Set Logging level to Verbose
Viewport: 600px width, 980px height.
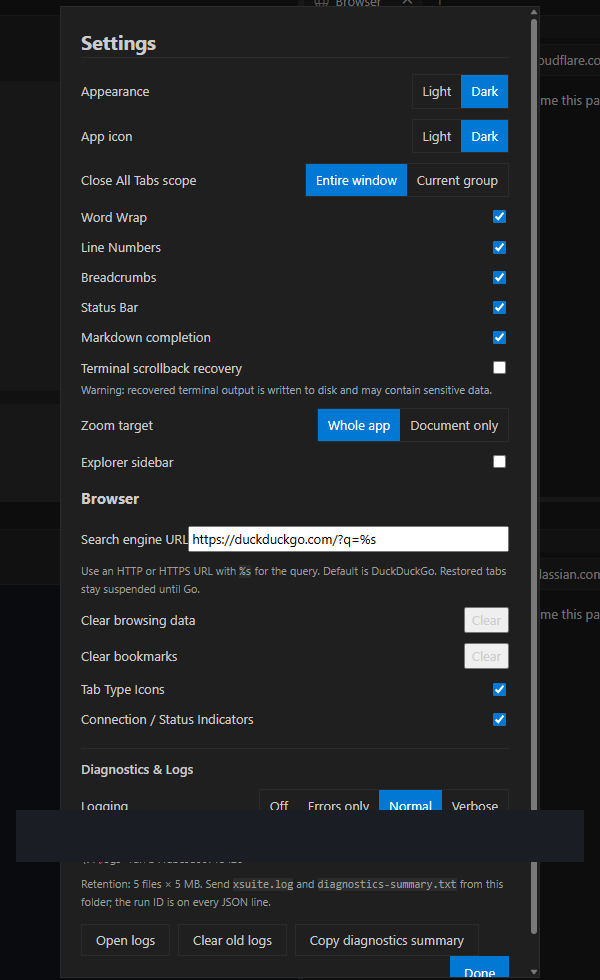pos(475,801)
